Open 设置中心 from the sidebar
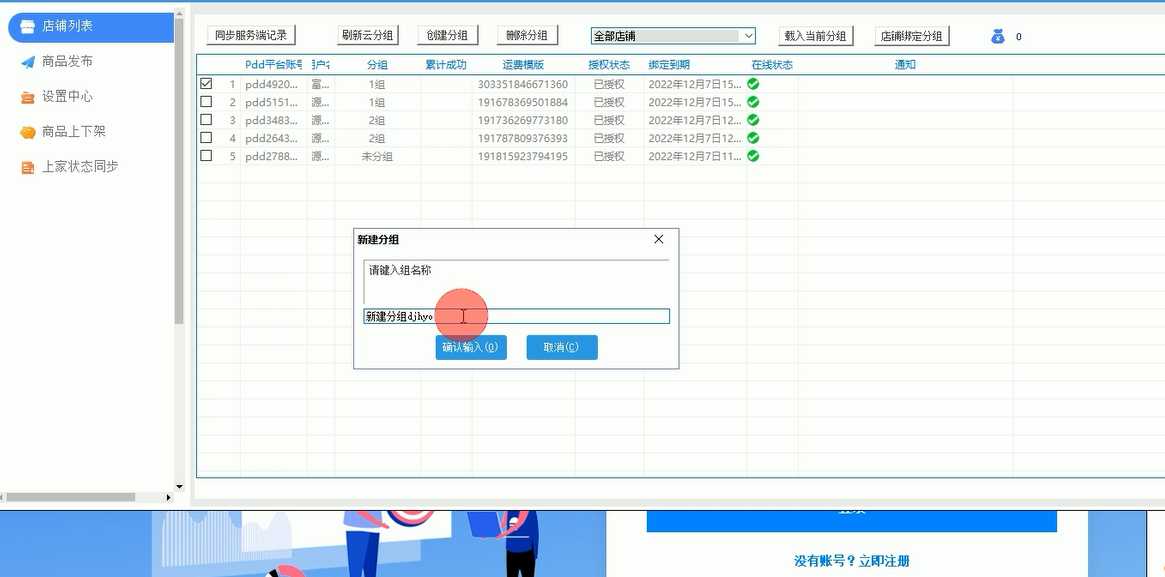This screenshot has height=577, width=1165. [x=67, y=97]
